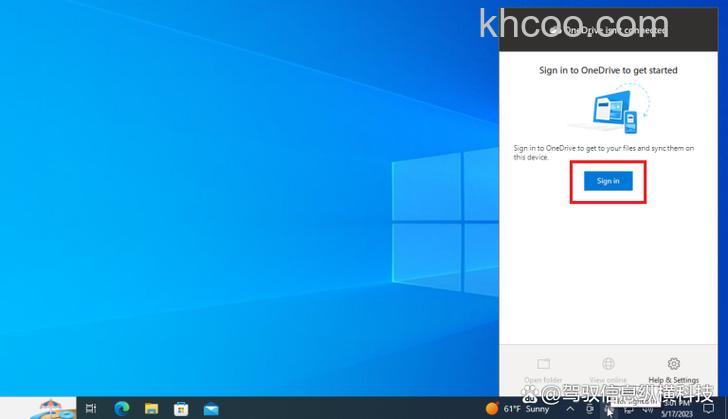Click the Meet Now tray icon
728x419 pixels.
point(590,409)
